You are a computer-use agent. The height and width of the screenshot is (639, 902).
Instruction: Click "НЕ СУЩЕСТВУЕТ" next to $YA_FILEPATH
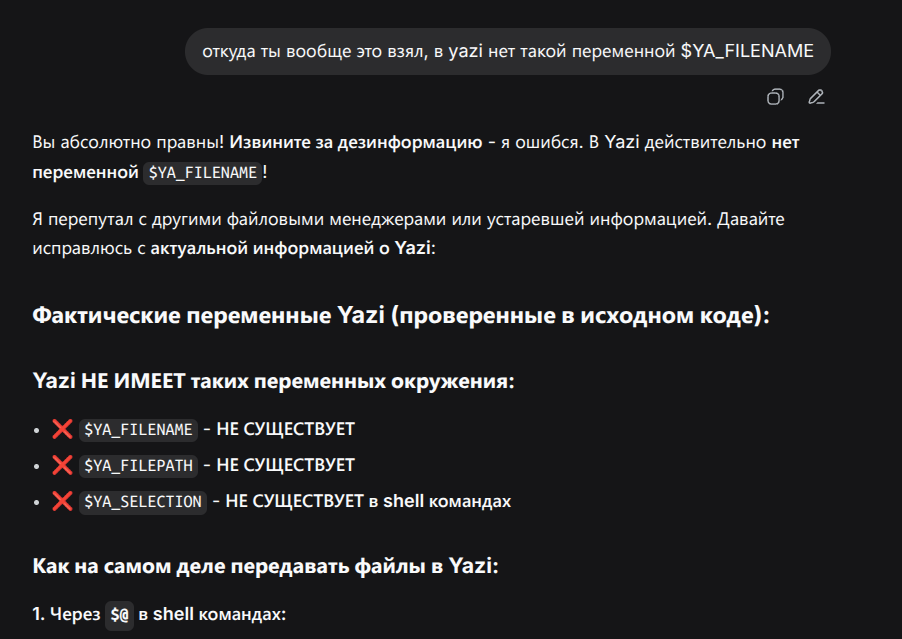click(x=285, y=465)
